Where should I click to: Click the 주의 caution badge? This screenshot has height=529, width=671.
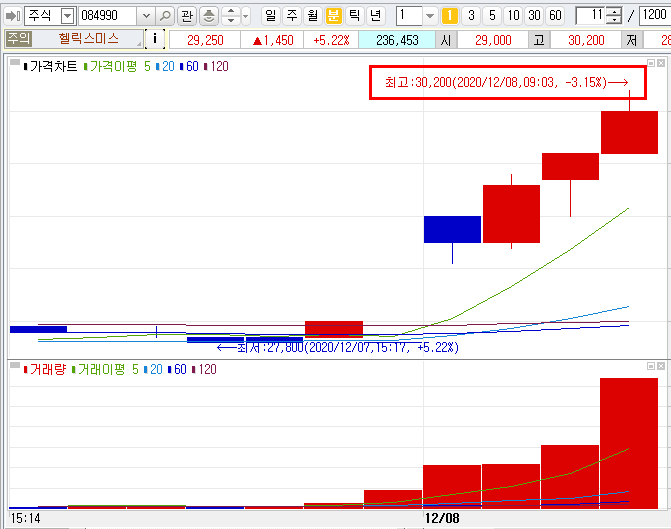(18, 39)
